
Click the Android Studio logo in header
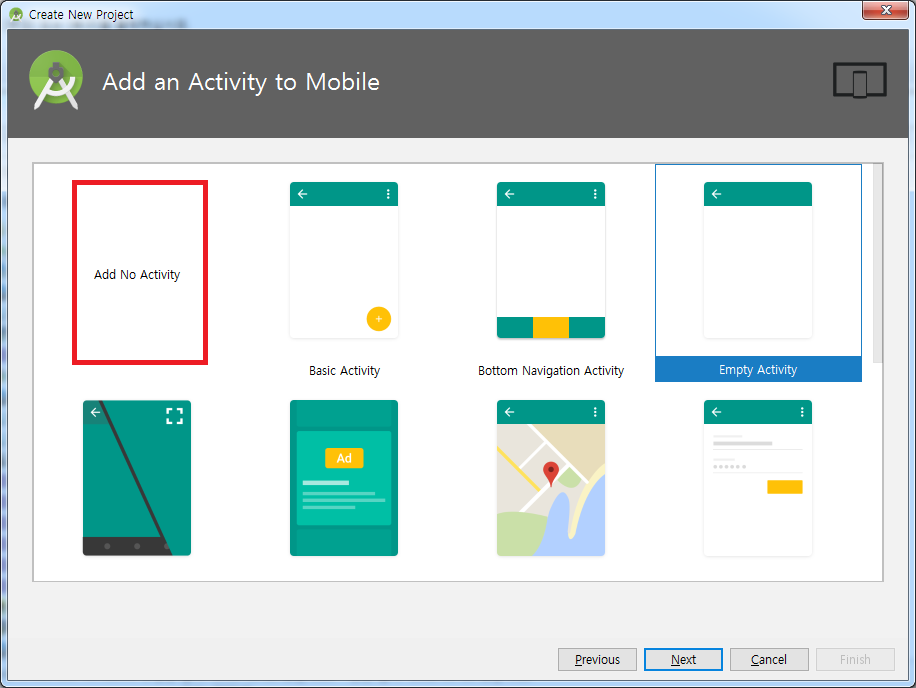coord(56,80)
